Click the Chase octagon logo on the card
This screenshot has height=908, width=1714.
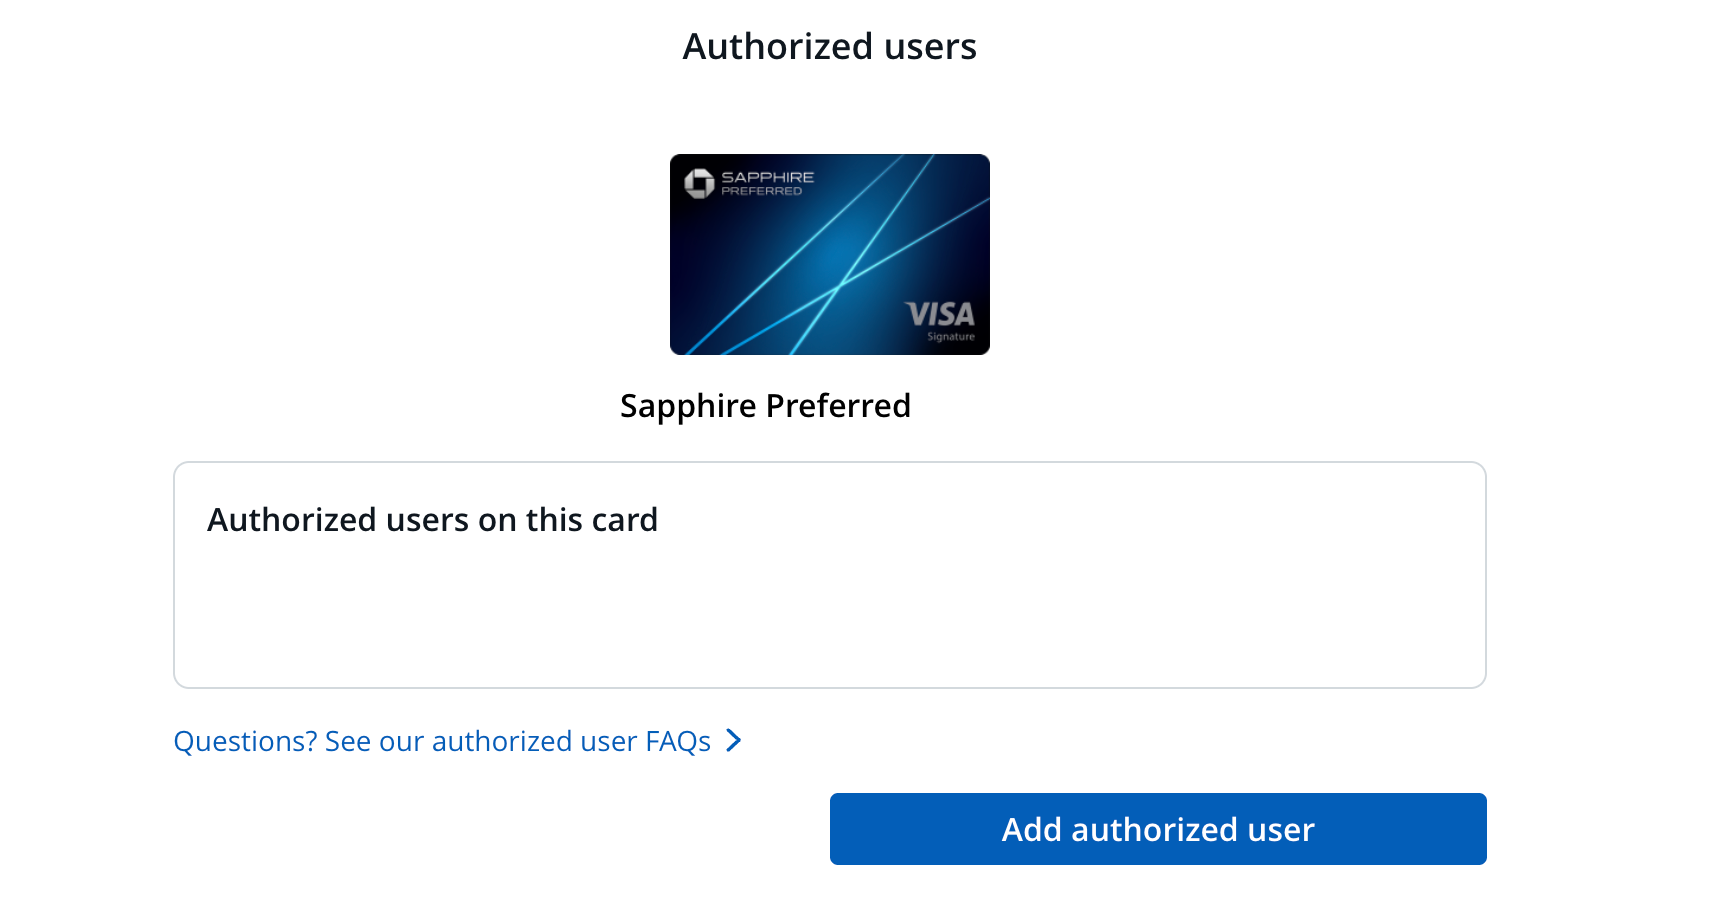click(698, 181)
